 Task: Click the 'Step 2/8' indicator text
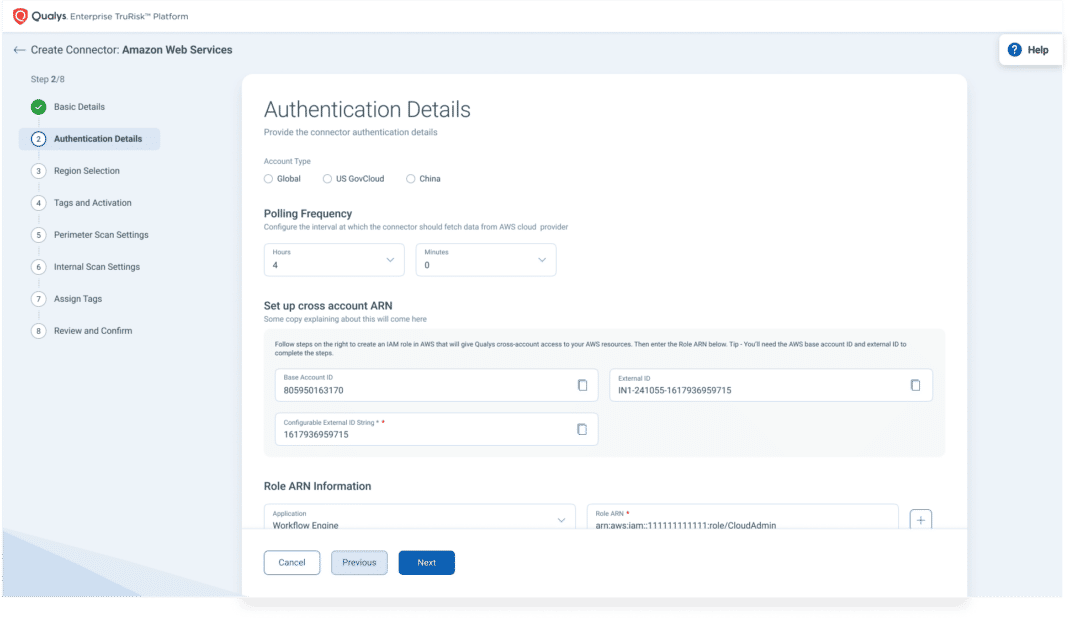[x=48, y=79]
